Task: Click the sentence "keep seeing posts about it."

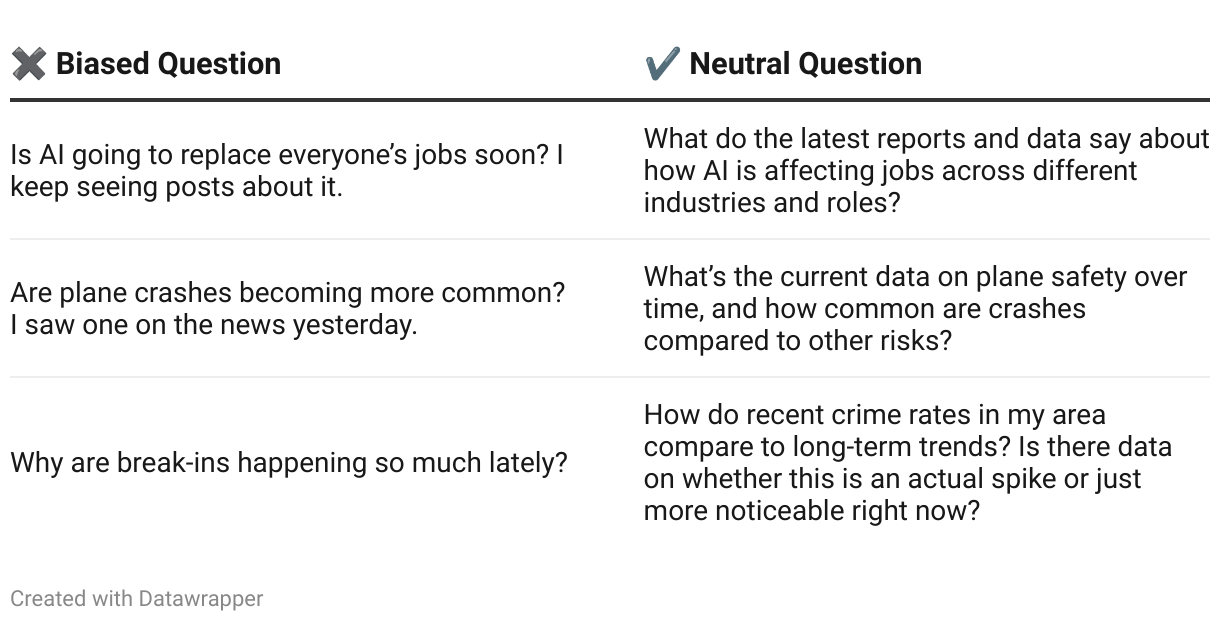Action: coord(177,187)
